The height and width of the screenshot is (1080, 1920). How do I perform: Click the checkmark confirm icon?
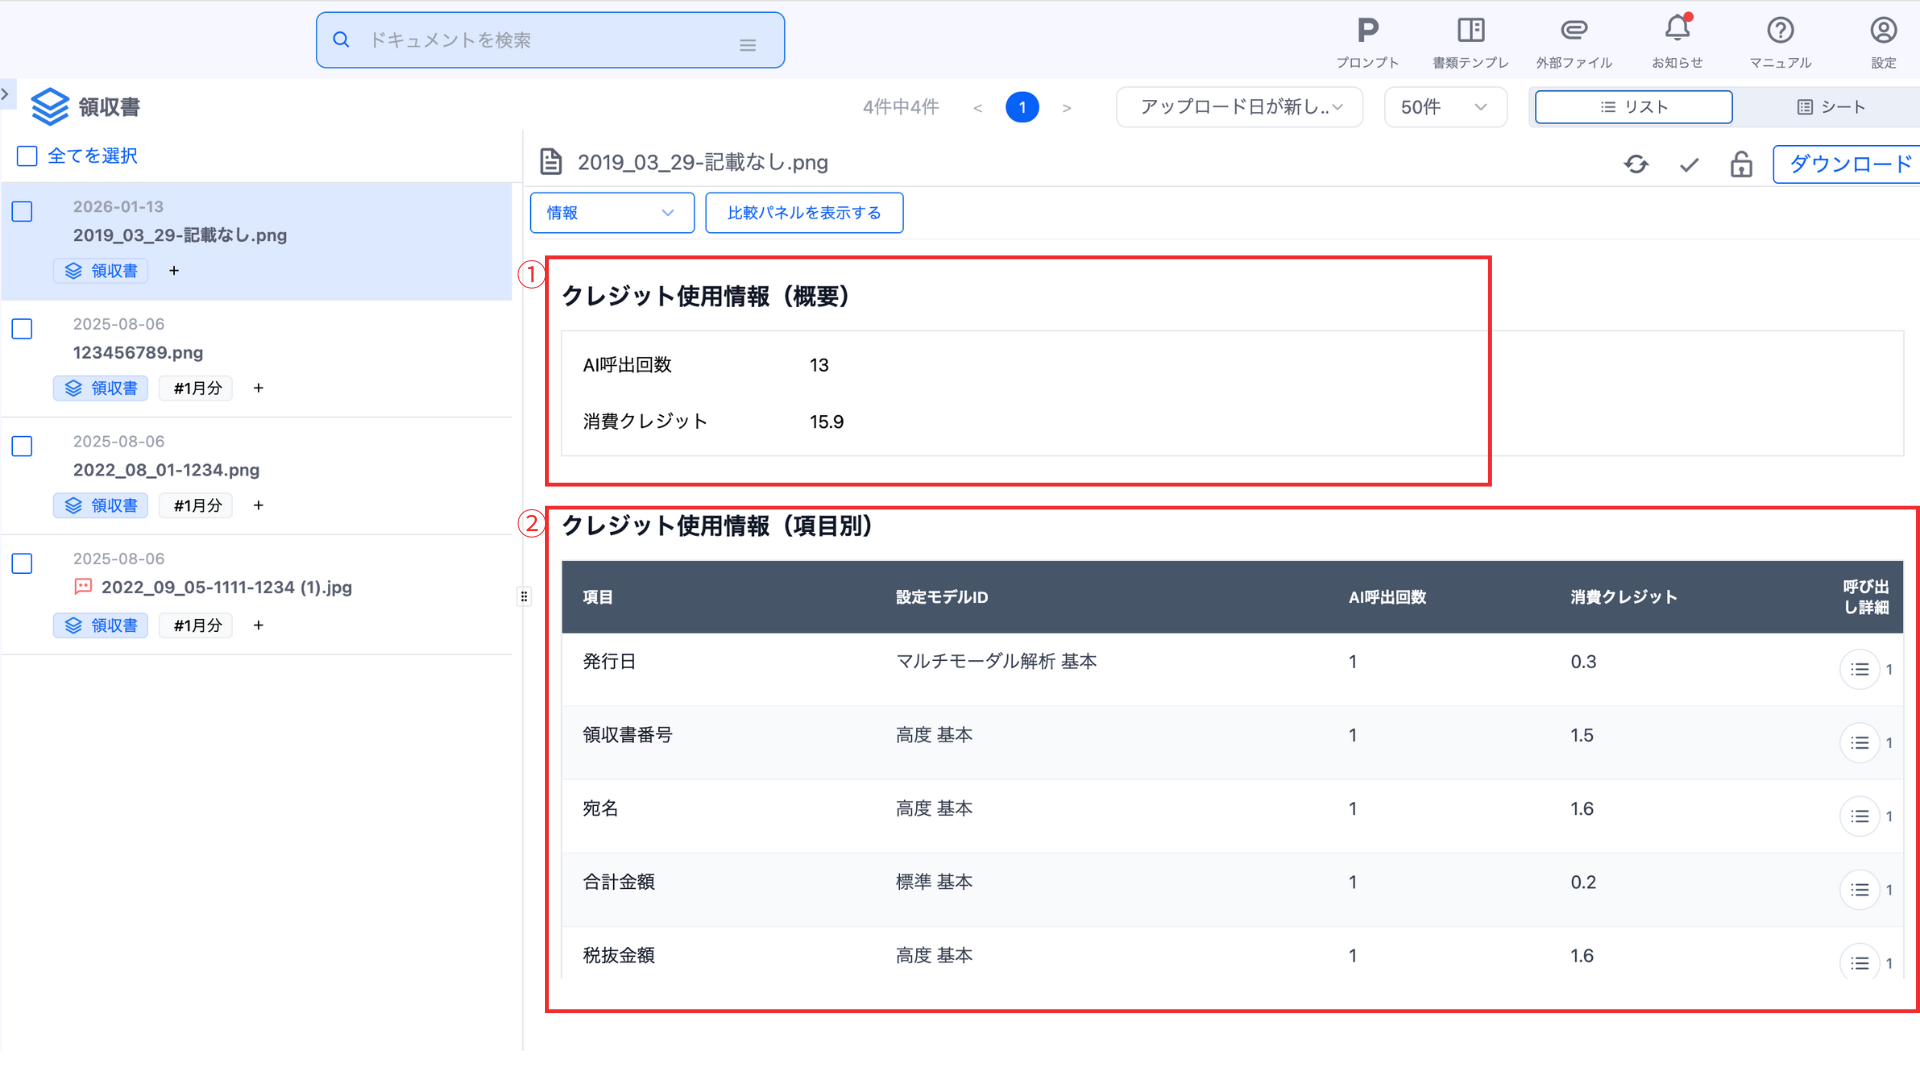tap(1689, 164)
